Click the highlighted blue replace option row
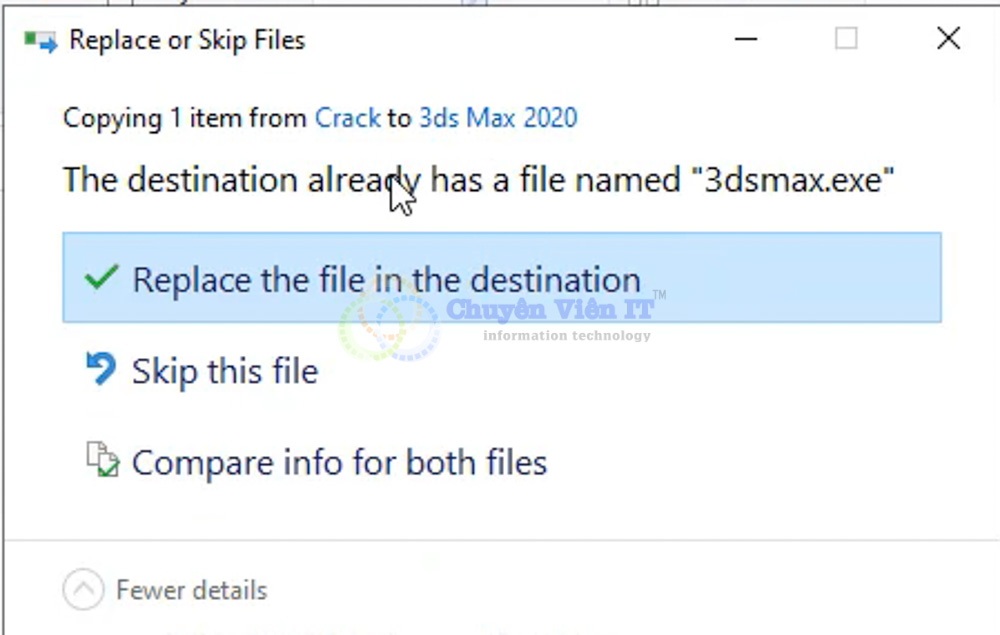The width and height of the screenshot is (1000, 635). pyautogui.click(x=500, y=279)
